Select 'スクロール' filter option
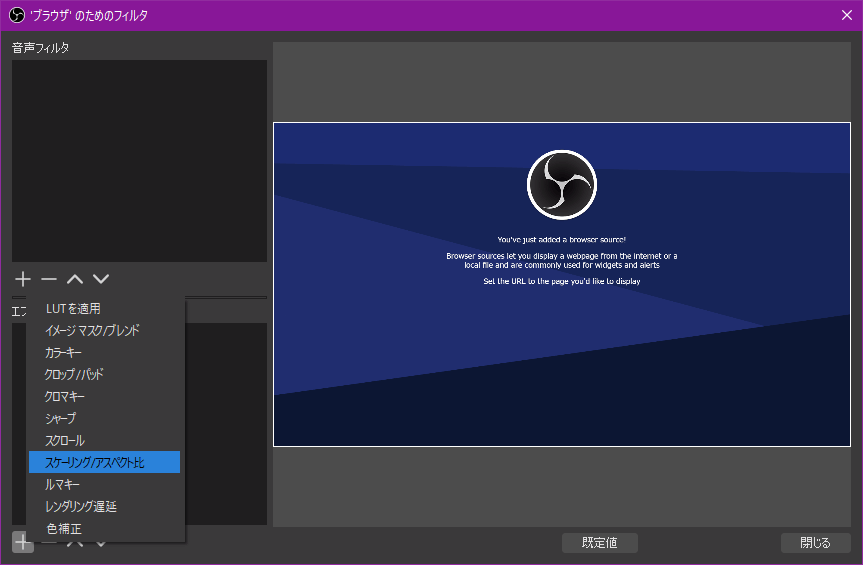This screenshot has width=863, height=565. (x=105, y=441)
